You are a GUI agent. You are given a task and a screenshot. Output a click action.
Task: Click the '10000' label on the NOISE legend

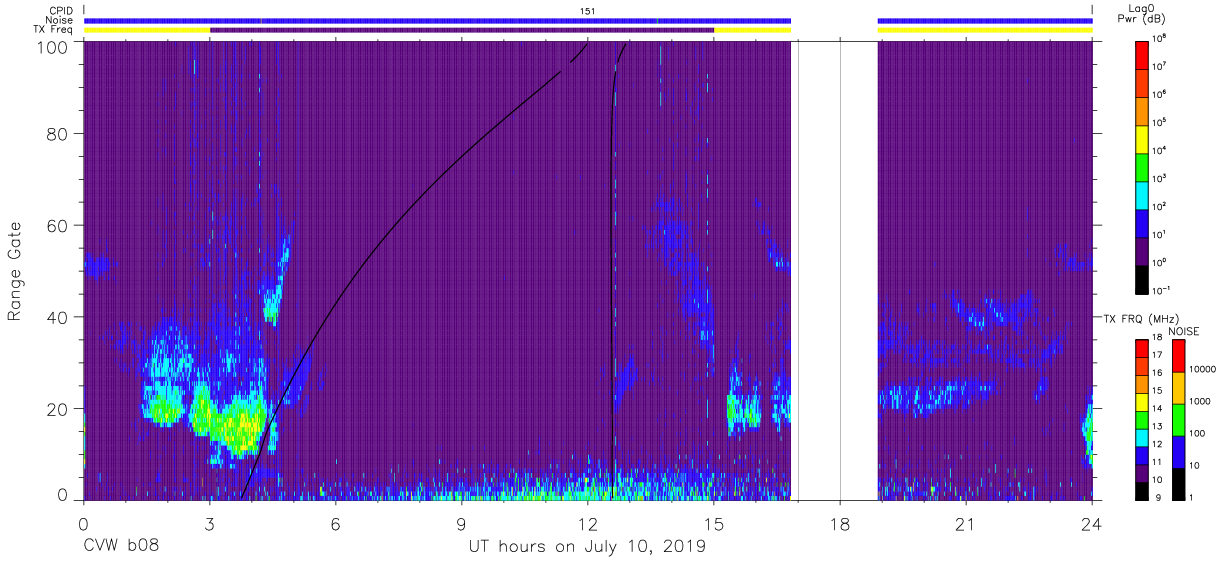point(1201,370)
